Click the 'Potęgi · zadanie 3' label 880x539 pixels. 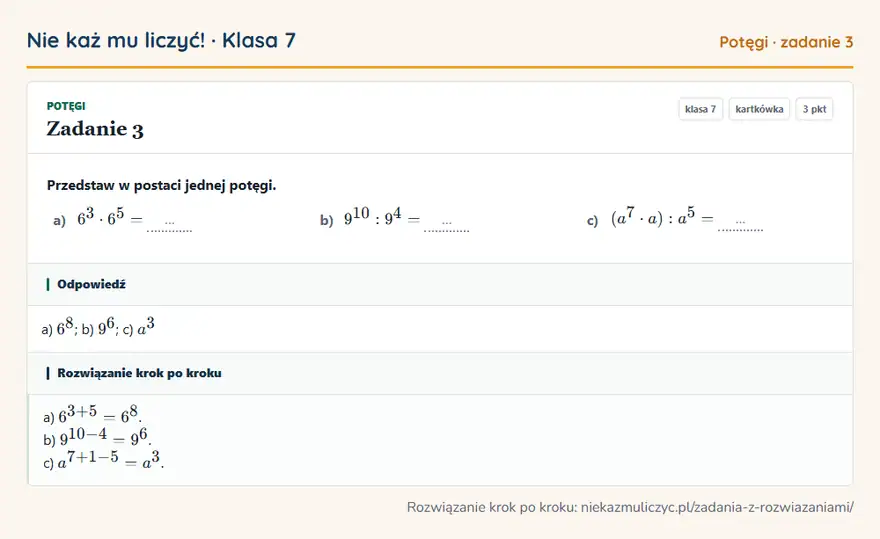(786, 42)
